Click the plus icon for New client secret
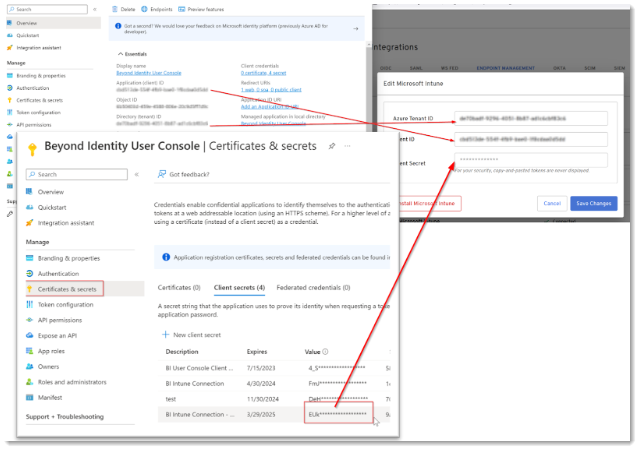This screenshot has width=640, height=451. pyautogui.click(x=166, y=333)
